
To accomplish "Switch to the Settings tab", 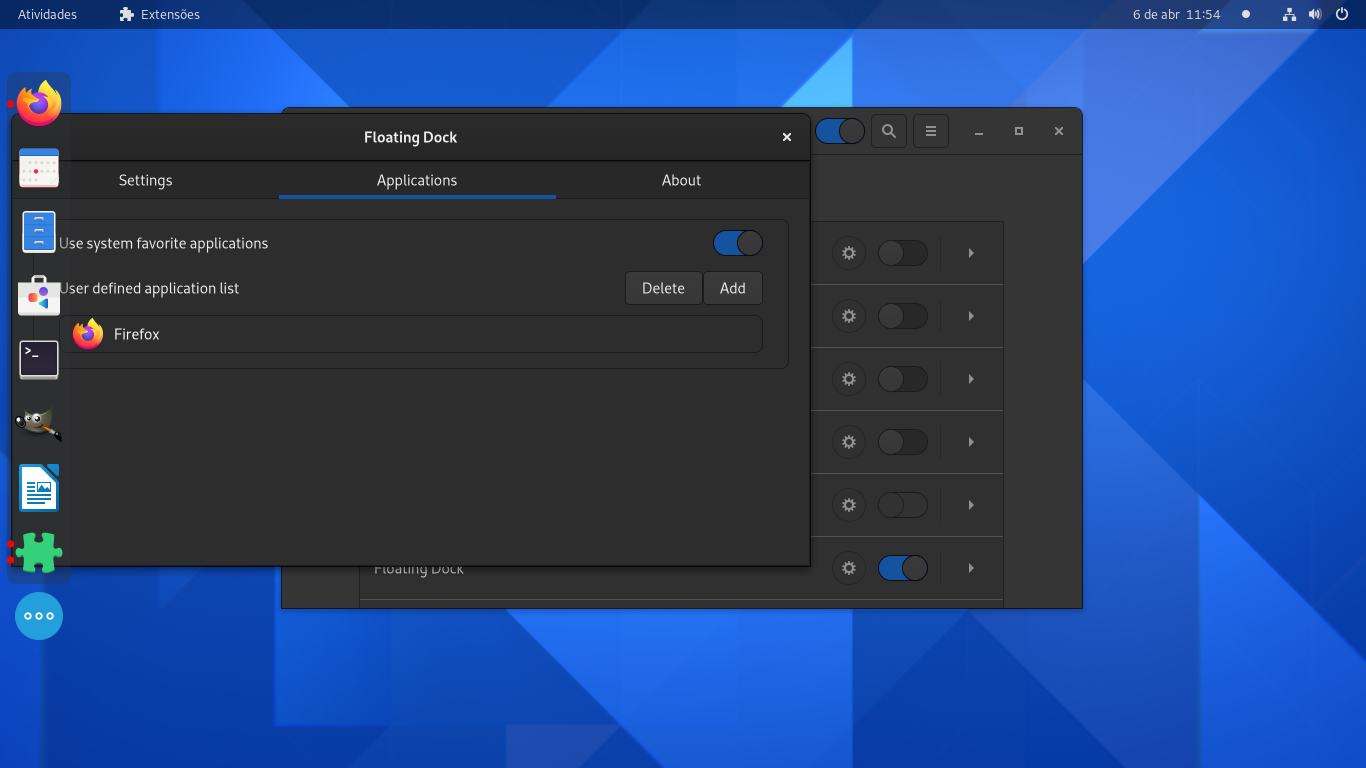I will 145,180.
